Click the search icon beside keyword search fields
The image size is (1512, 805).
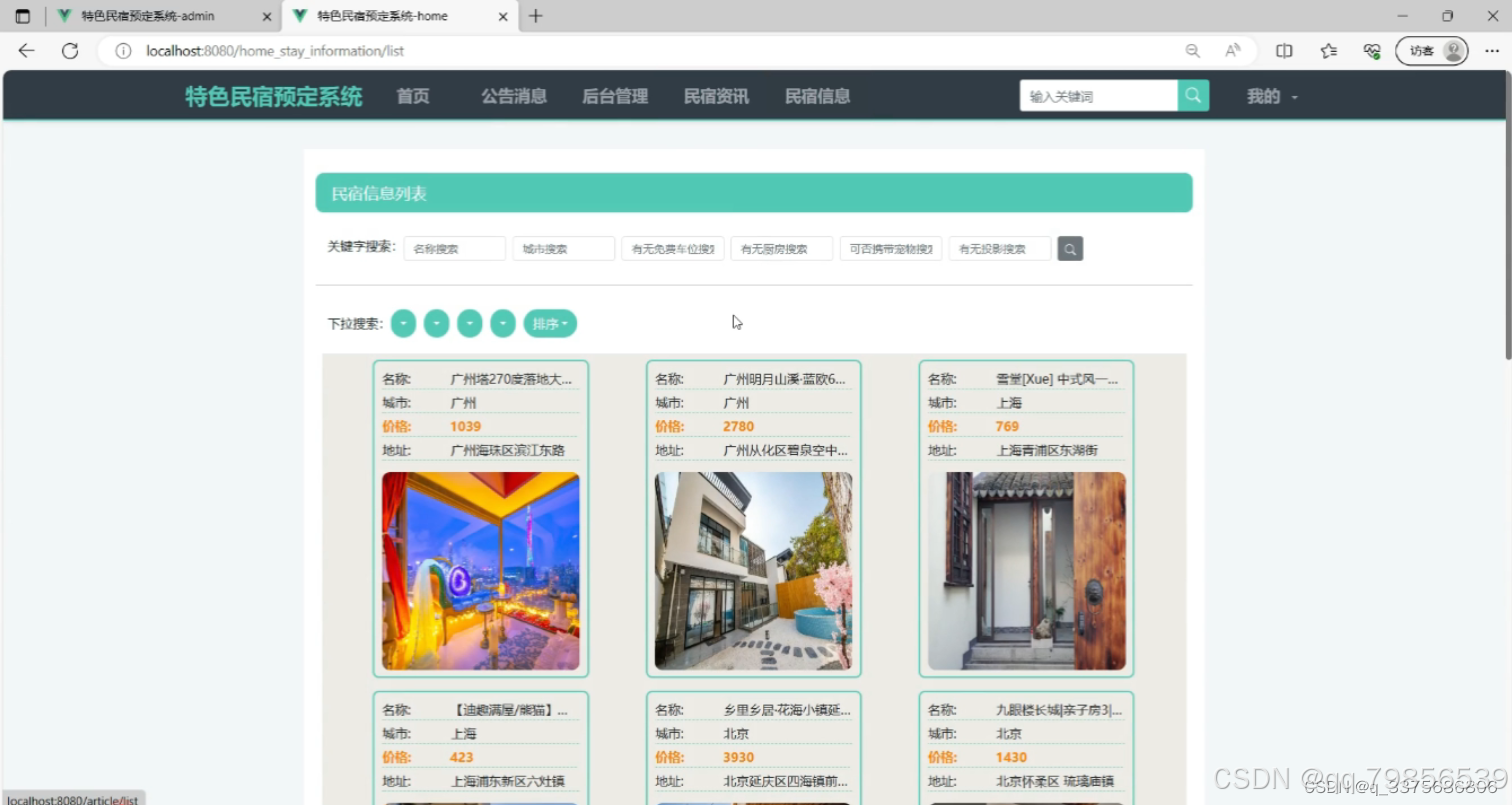pyautogui.click(x=1070, y=248)
